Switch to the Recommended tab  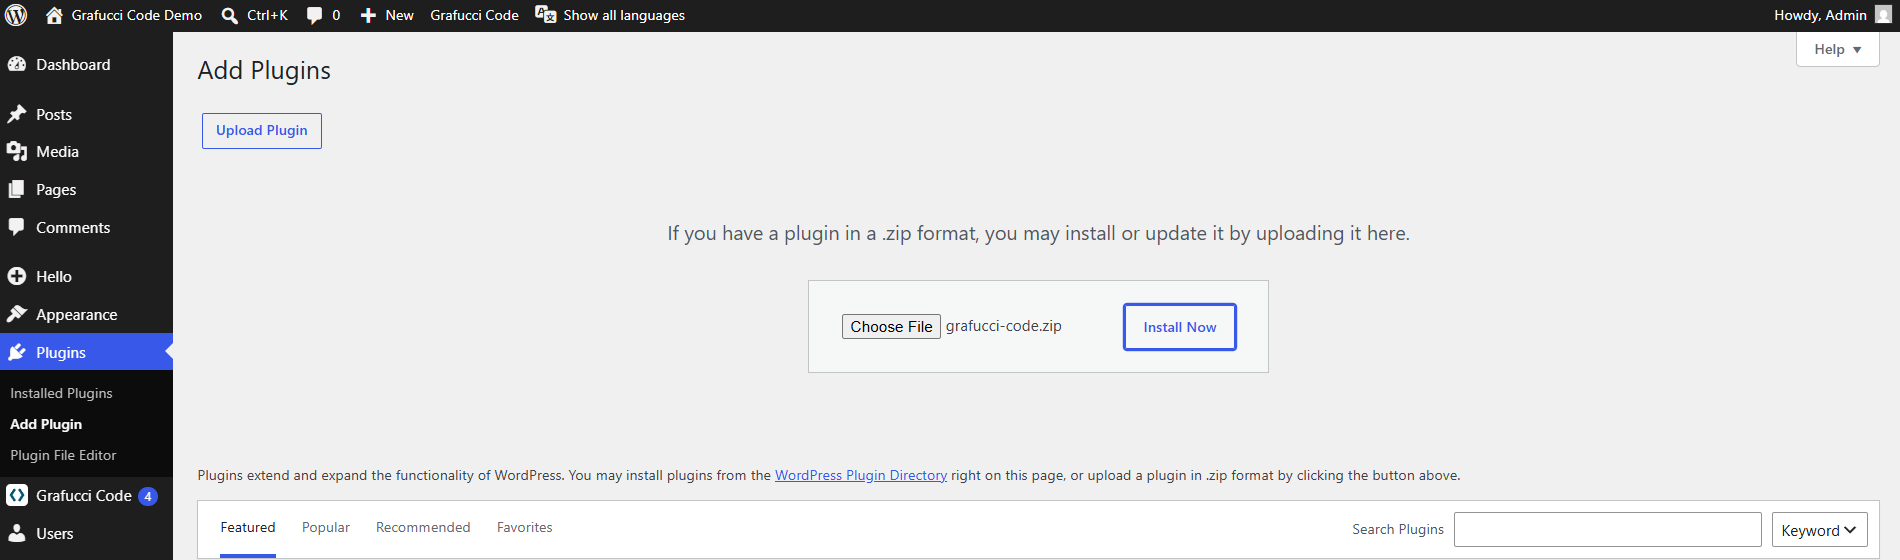coord(423,528)
